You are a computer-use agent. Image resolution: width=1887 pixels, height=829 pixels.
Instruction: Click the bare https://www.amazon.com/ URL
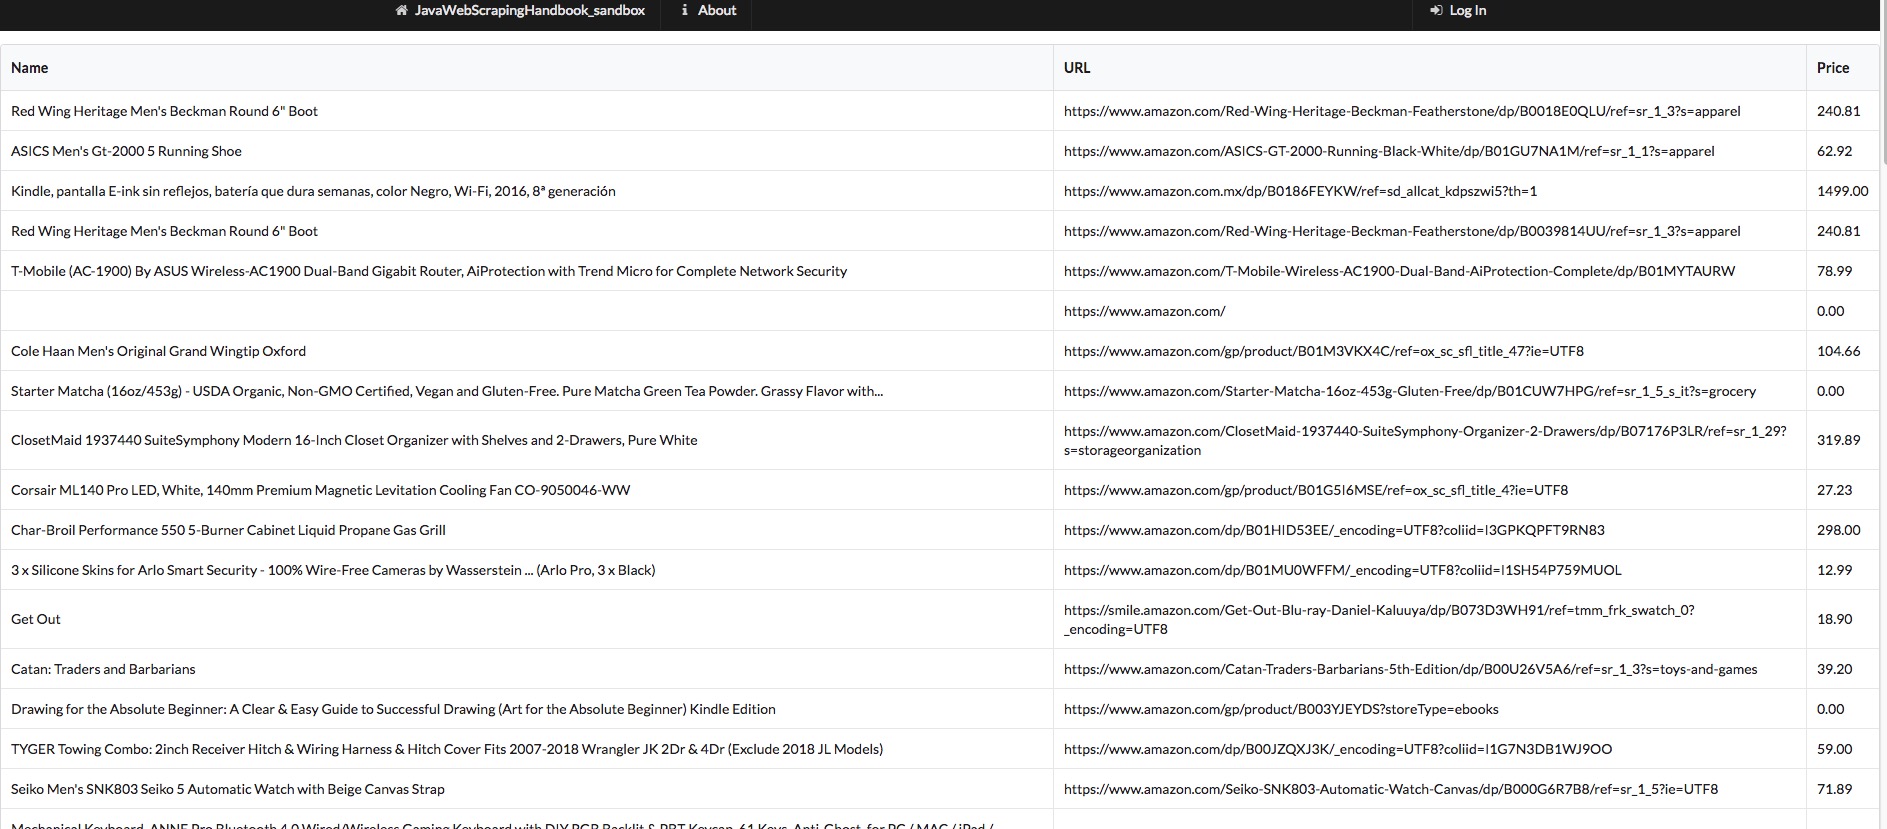click(1144, 311)
